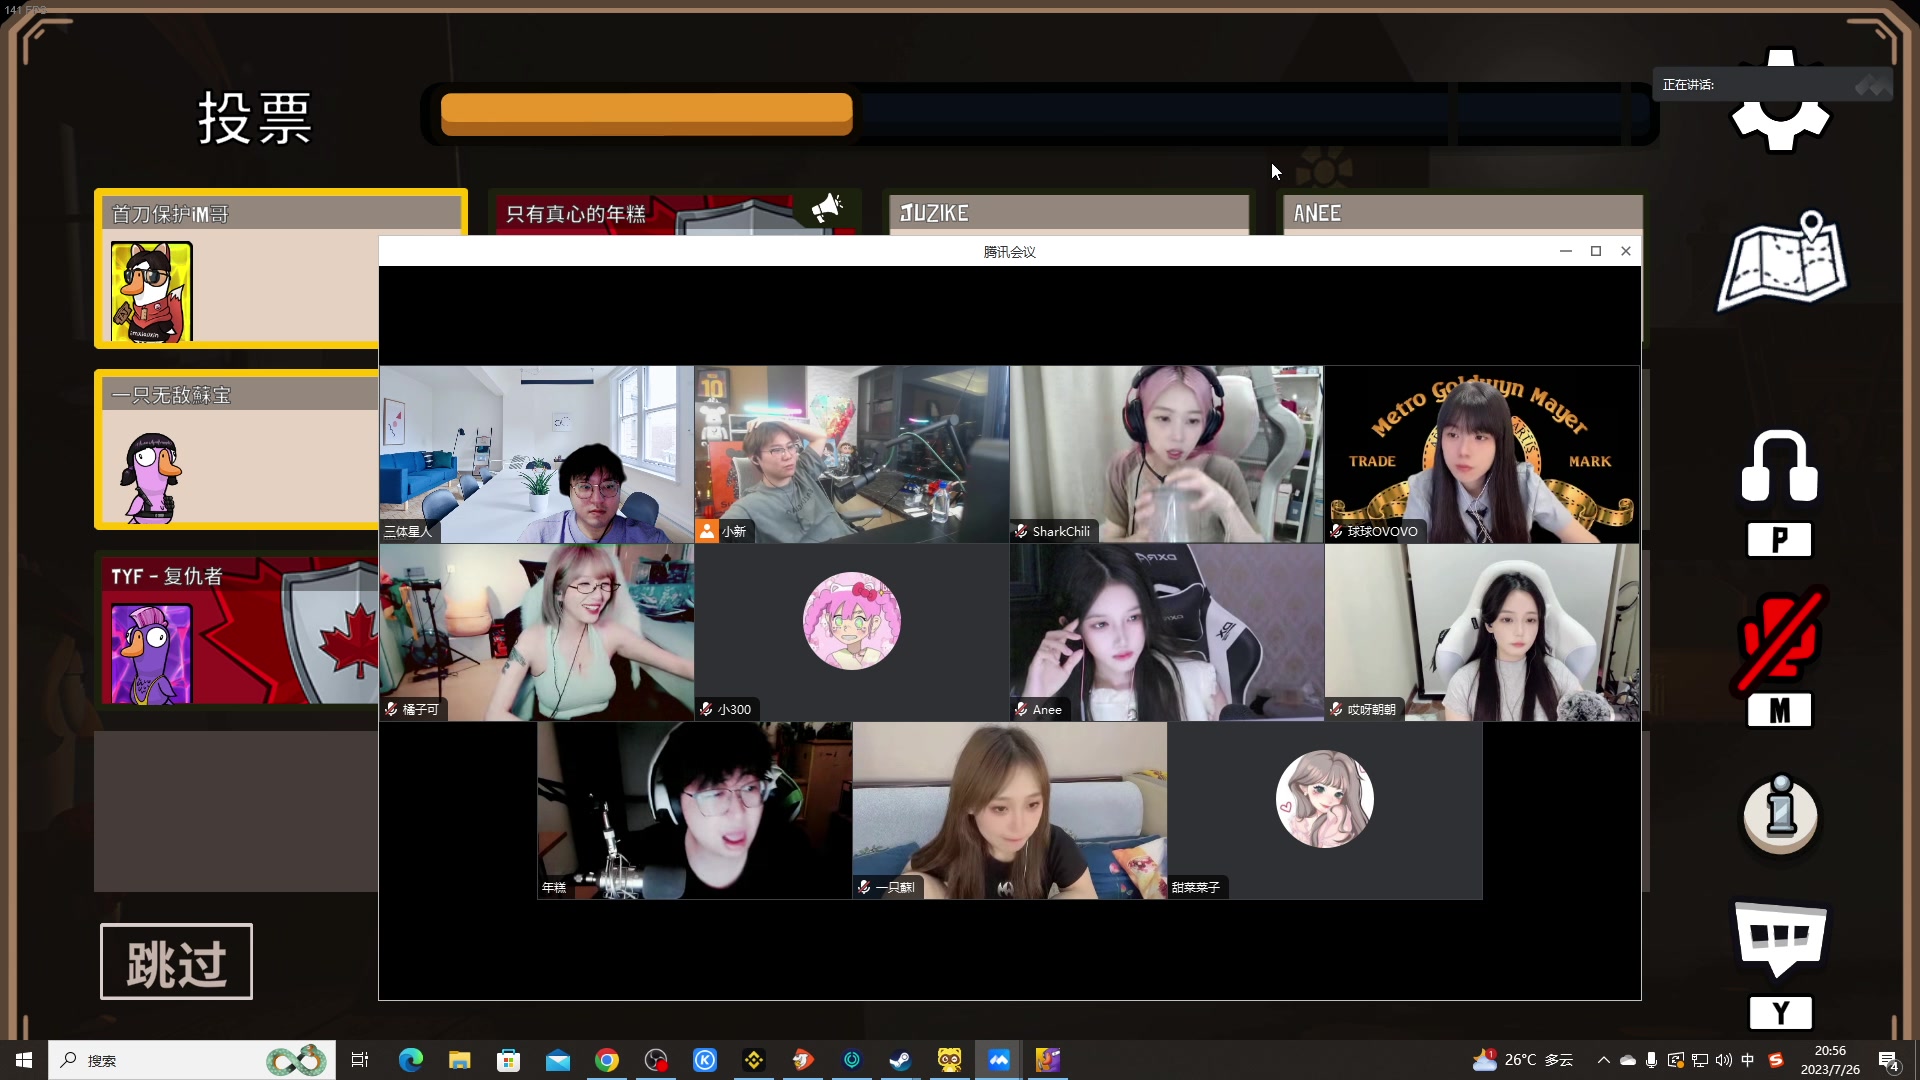
Task: Close the 腾讯会议 window
Action: coord(1626,251)
